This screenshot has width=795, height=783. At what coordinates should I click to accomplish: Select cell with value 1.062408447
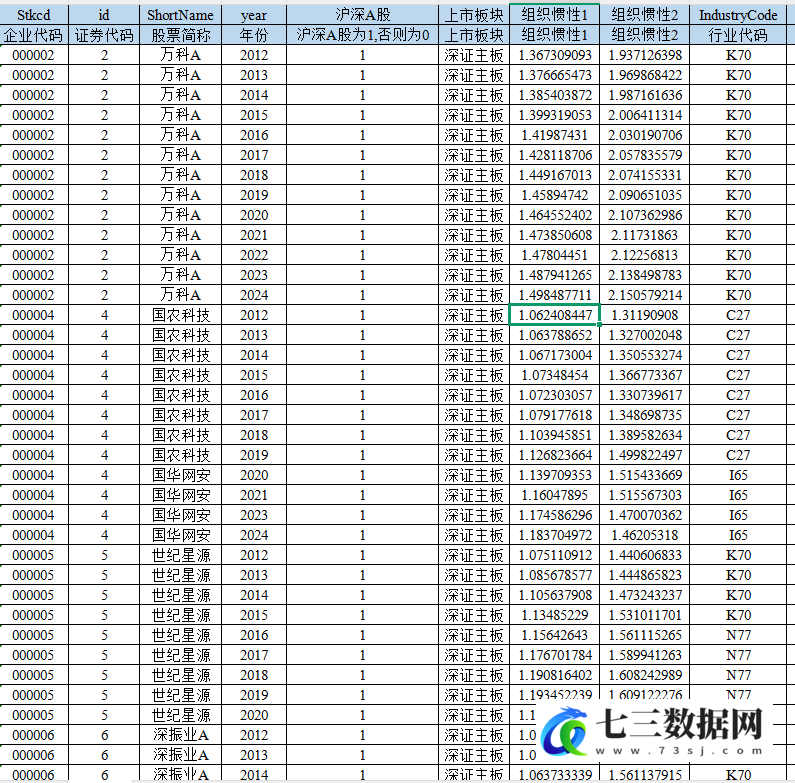pyautogui.click(x=555, y=315)
